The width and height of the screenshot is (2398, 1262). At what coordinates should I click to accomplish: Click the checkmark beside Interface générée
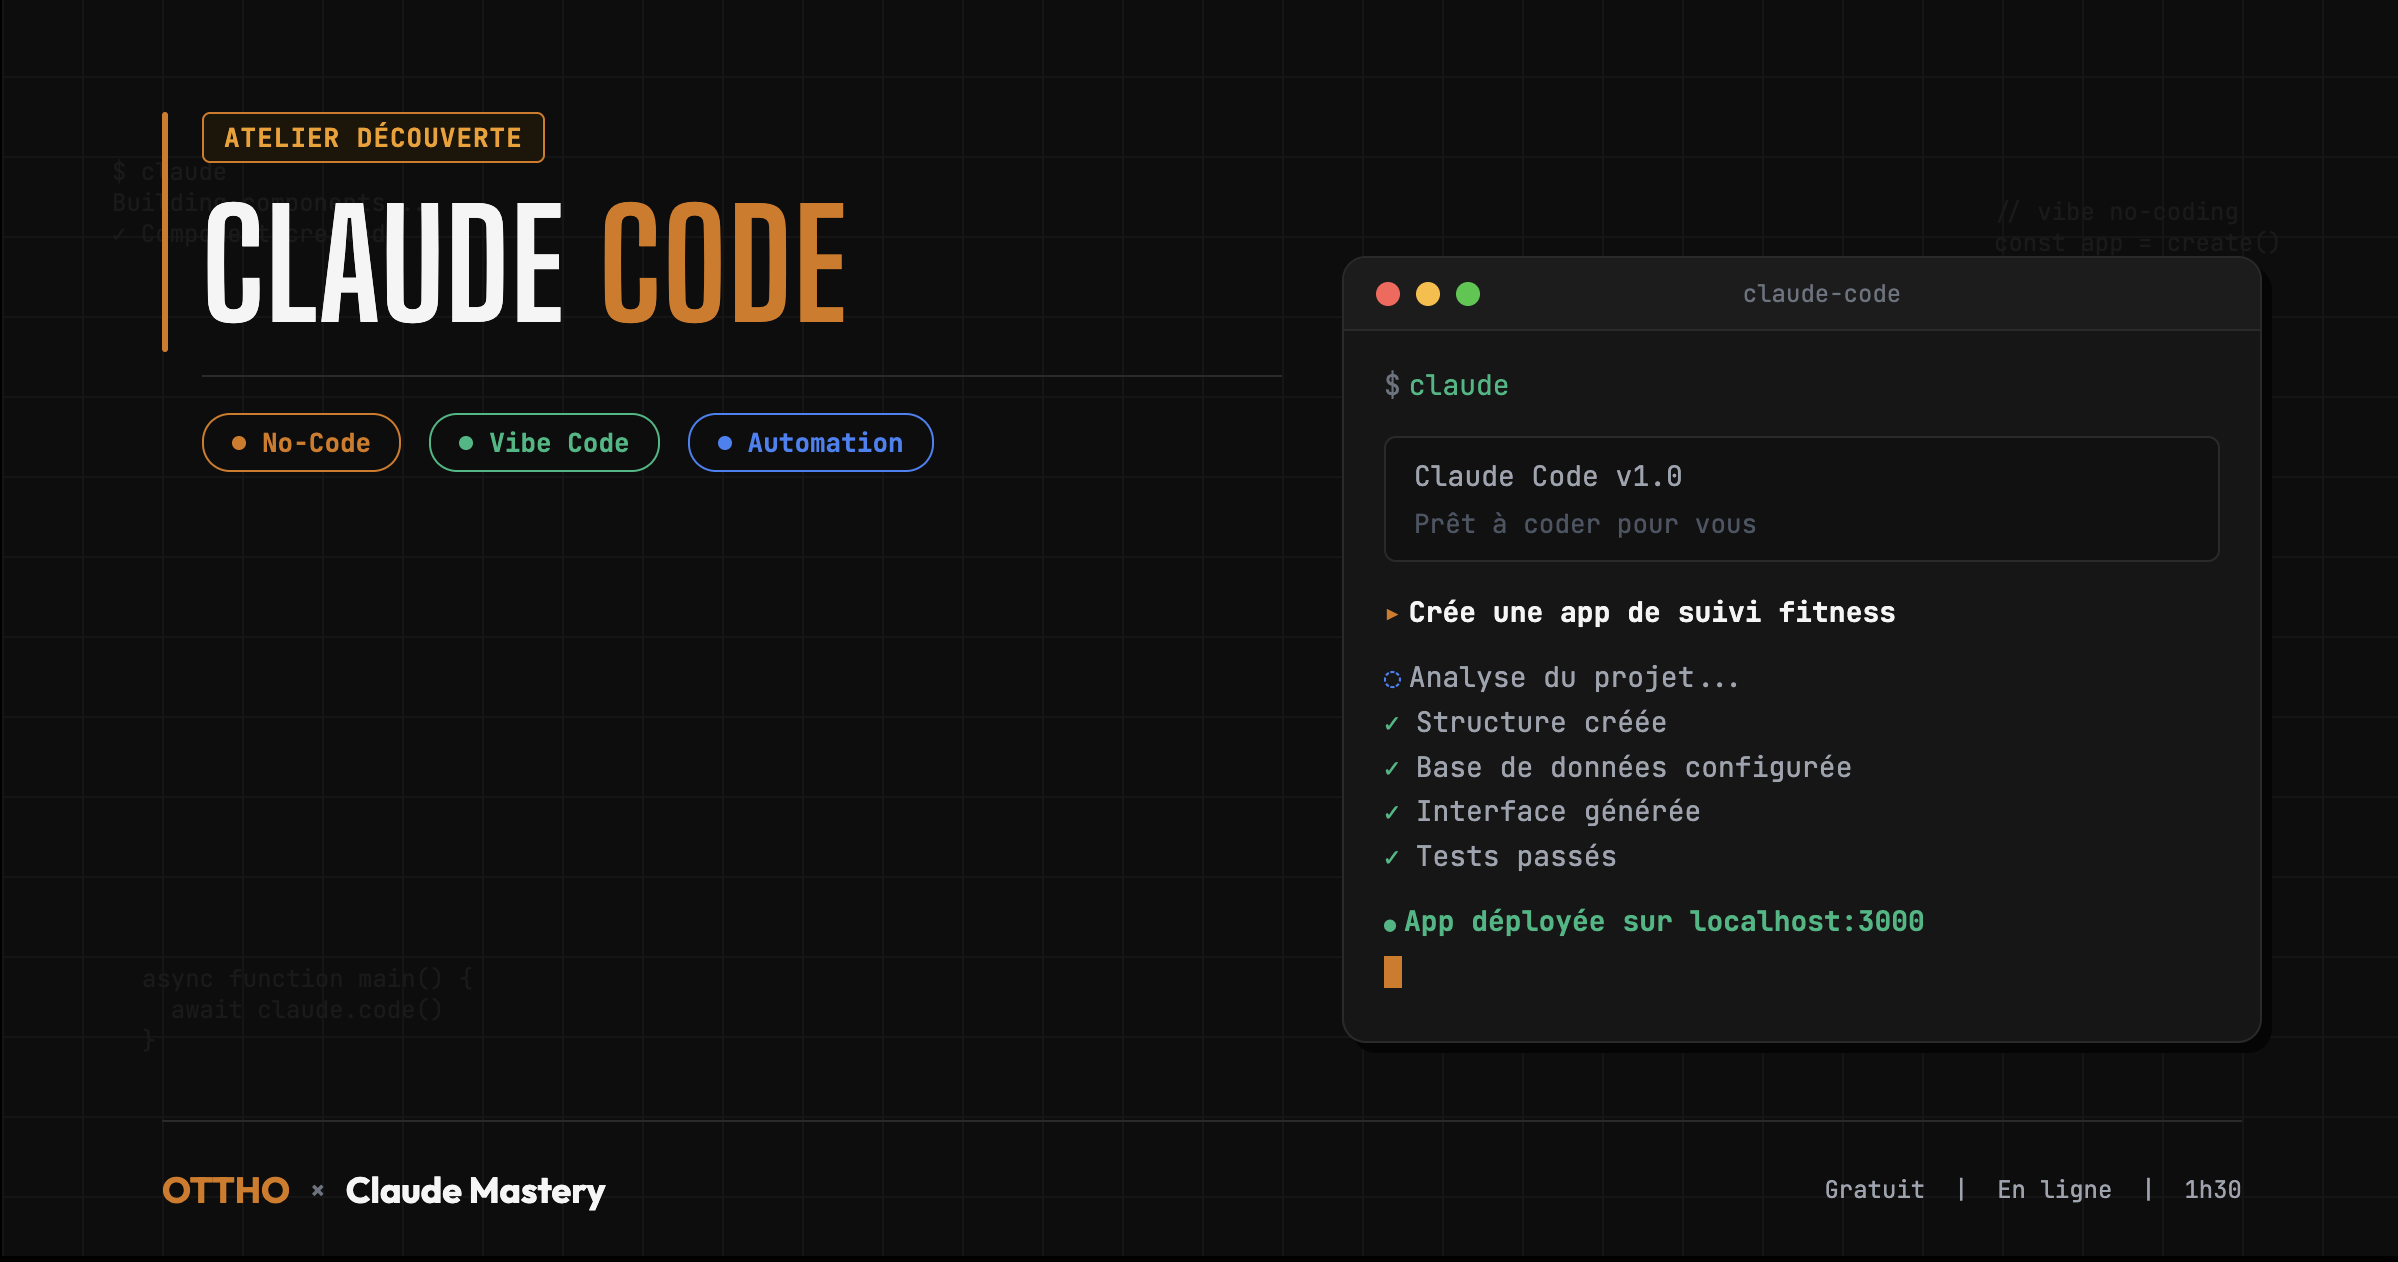[1392, 811]
